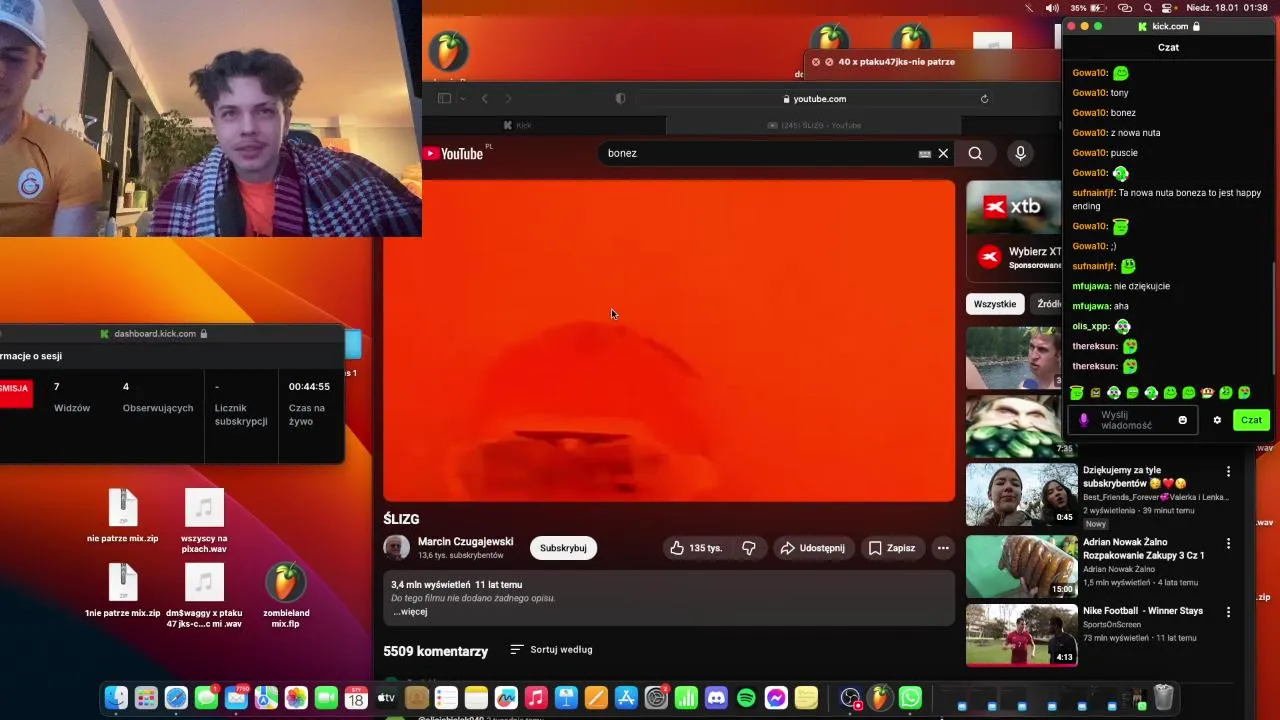Image resolution: width=1280 pixels, height=720 pixels.
Task: Open FL Studio from the Dock
Action: click(880, 698)
